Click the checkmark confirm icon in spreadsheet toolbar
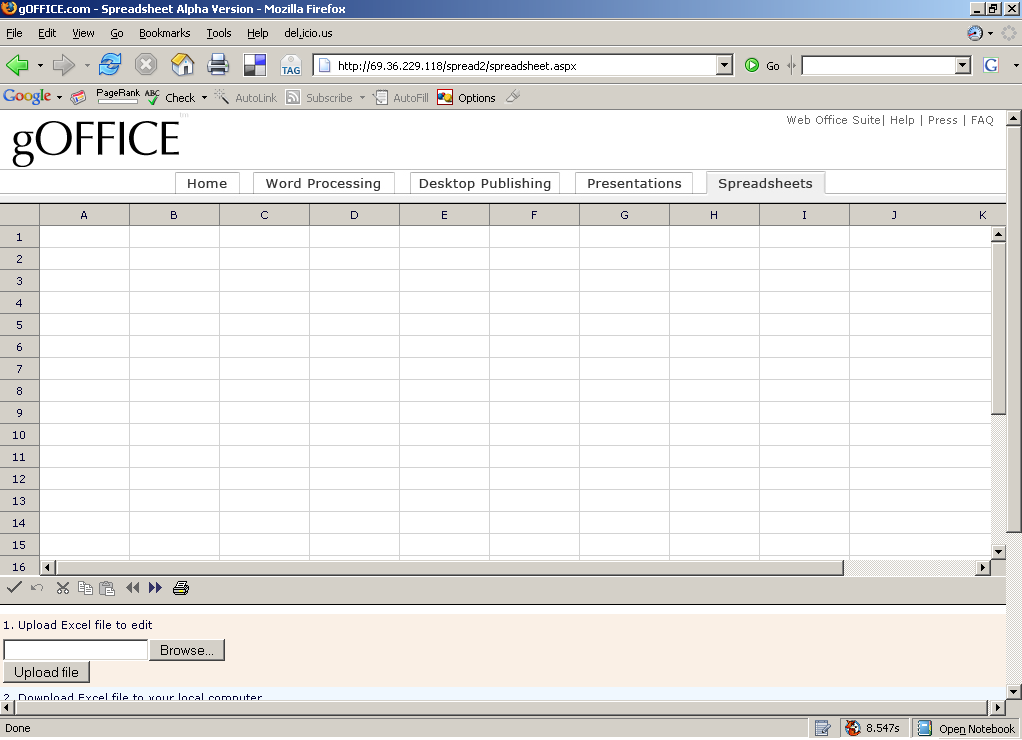 click(x=14, y=587)
